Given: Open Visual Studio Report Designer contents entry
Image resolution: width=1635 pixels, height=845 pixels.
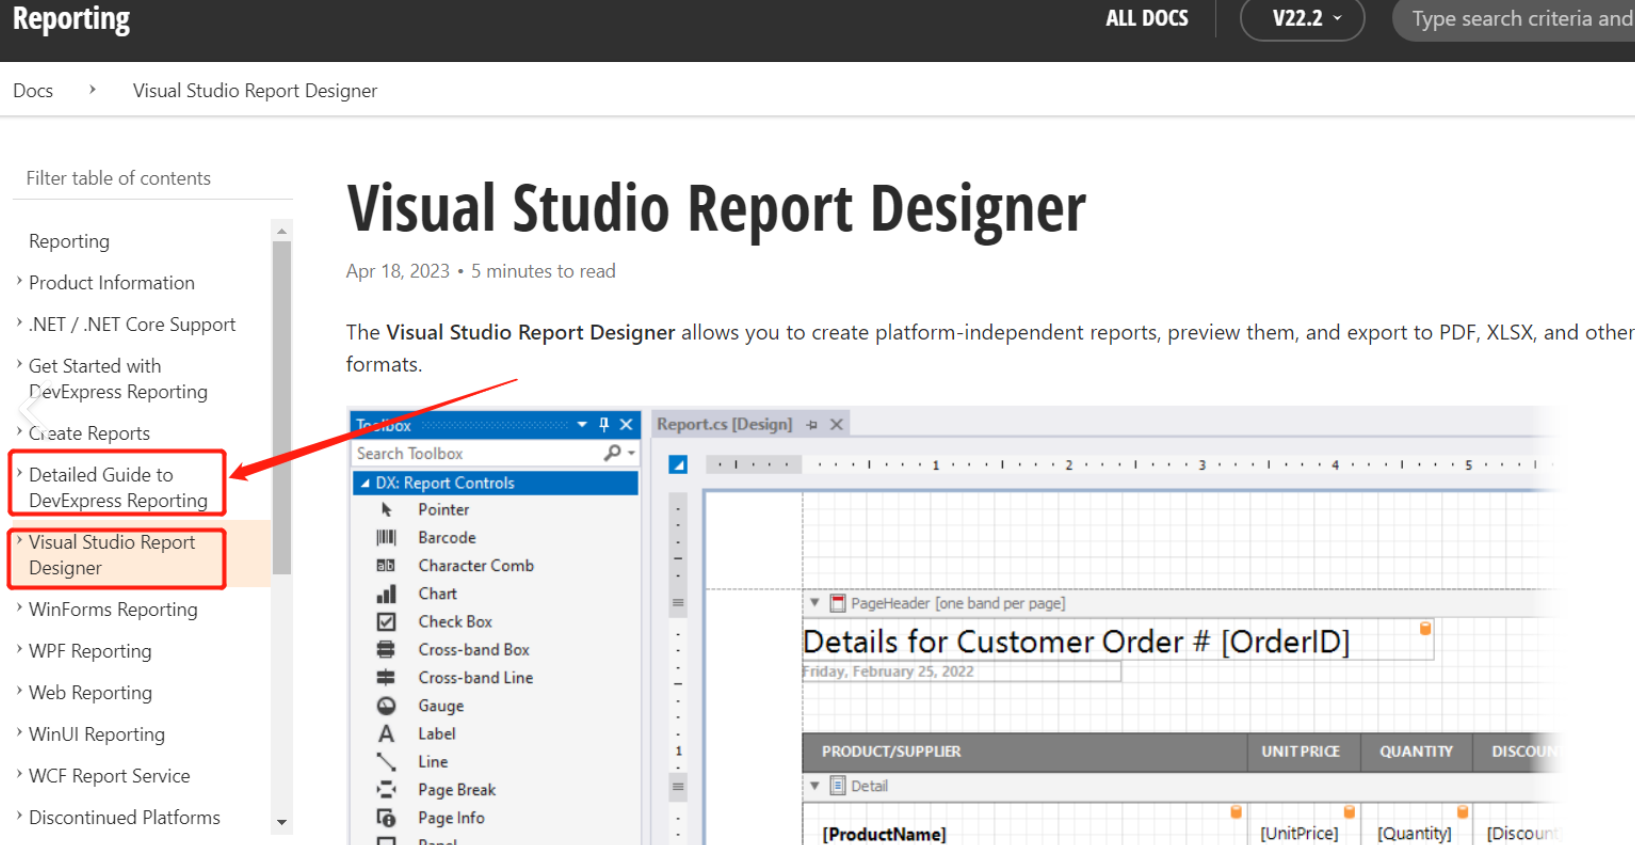Looking at the screenshot, I should click(112, 555).
